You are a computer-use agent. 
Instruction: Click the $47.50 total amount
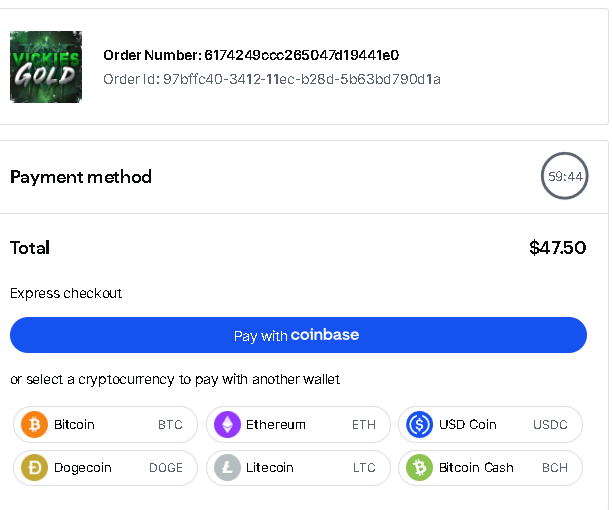click(x=558, y=248)
